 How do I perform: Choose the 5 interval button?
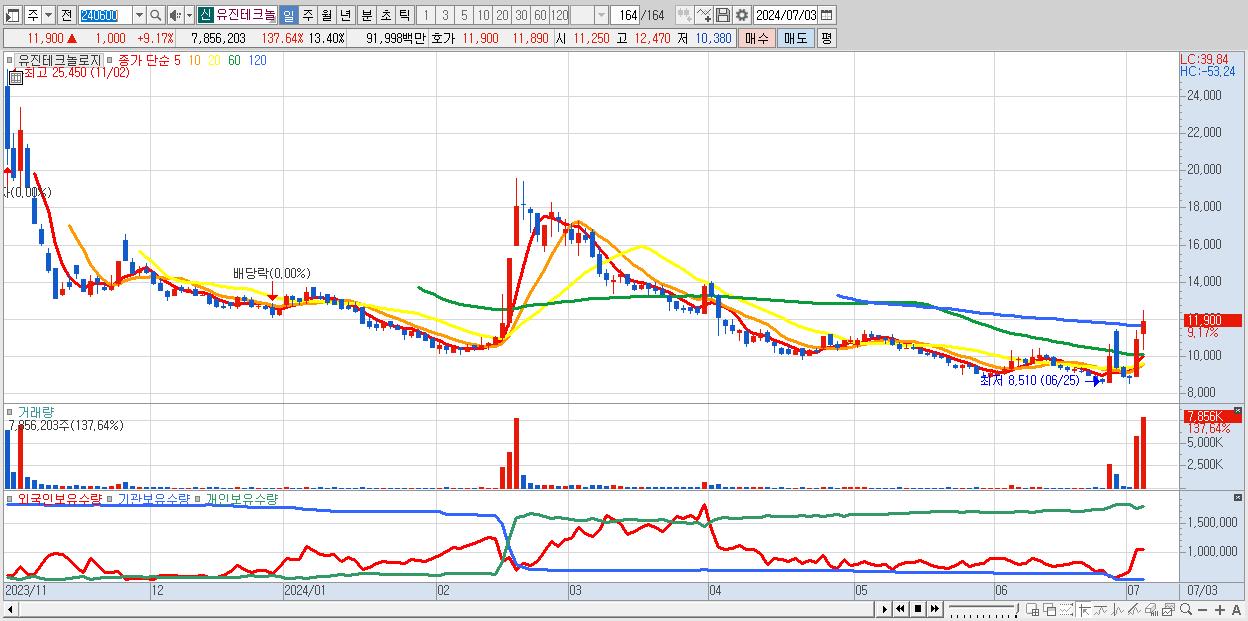click(464, 15)
